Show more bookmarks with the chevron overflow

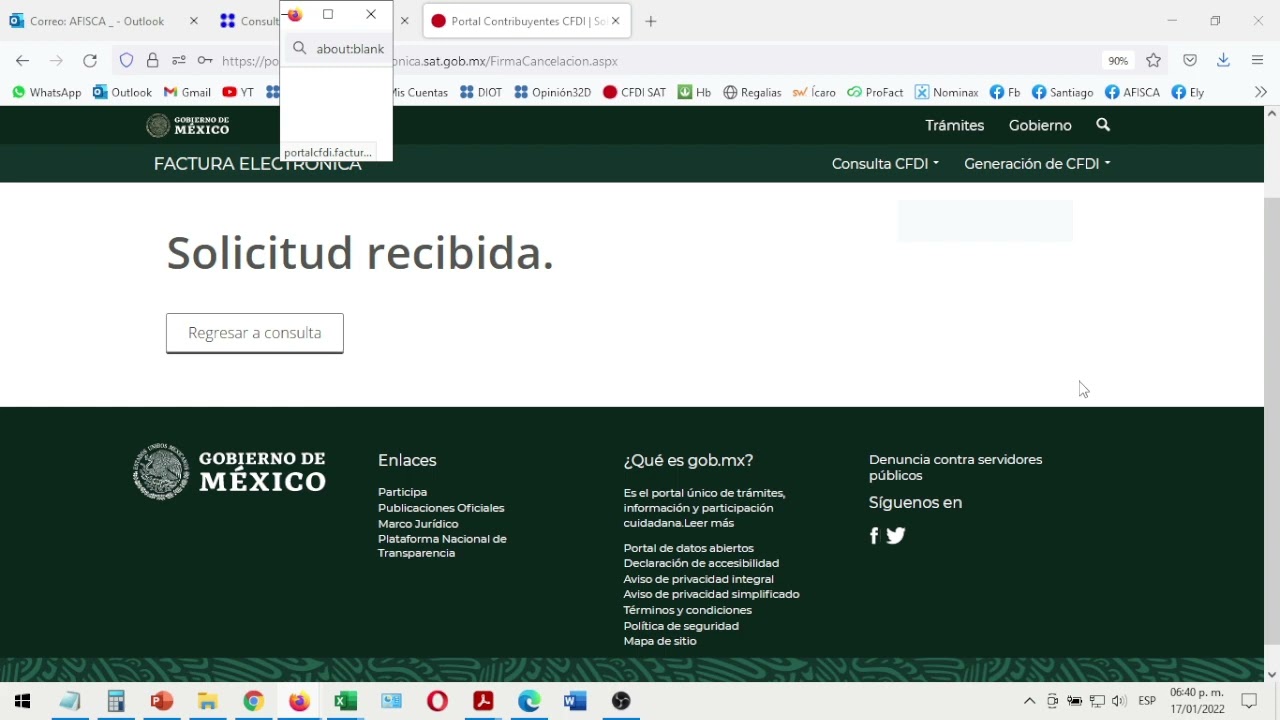tap(1260, 92)
